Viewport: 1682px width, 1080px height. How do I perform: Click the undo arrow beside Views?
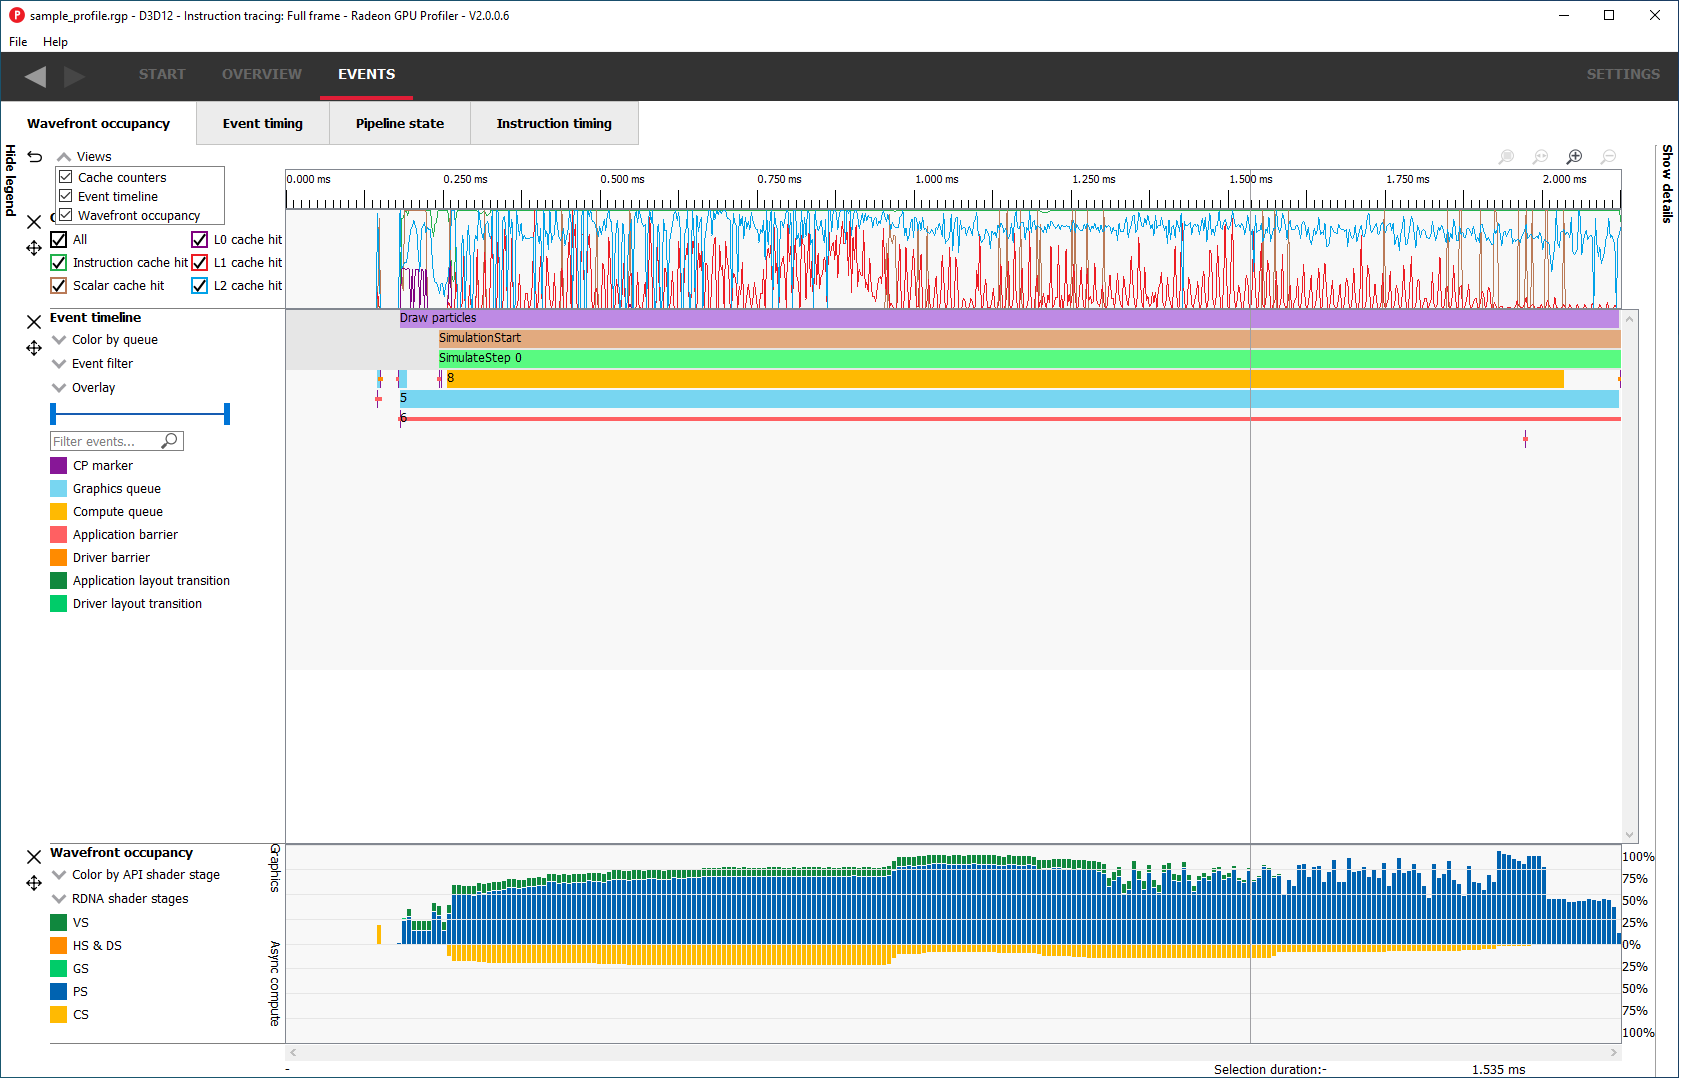tap(35, 157)
